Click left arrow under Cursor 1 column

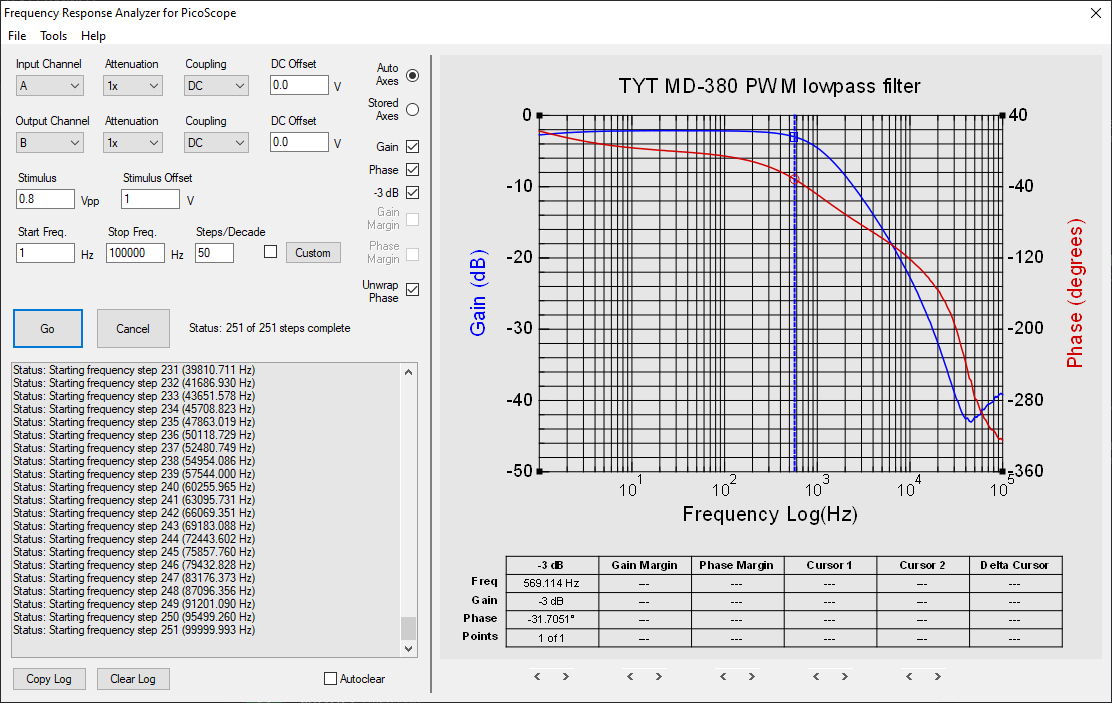[815, 676]
